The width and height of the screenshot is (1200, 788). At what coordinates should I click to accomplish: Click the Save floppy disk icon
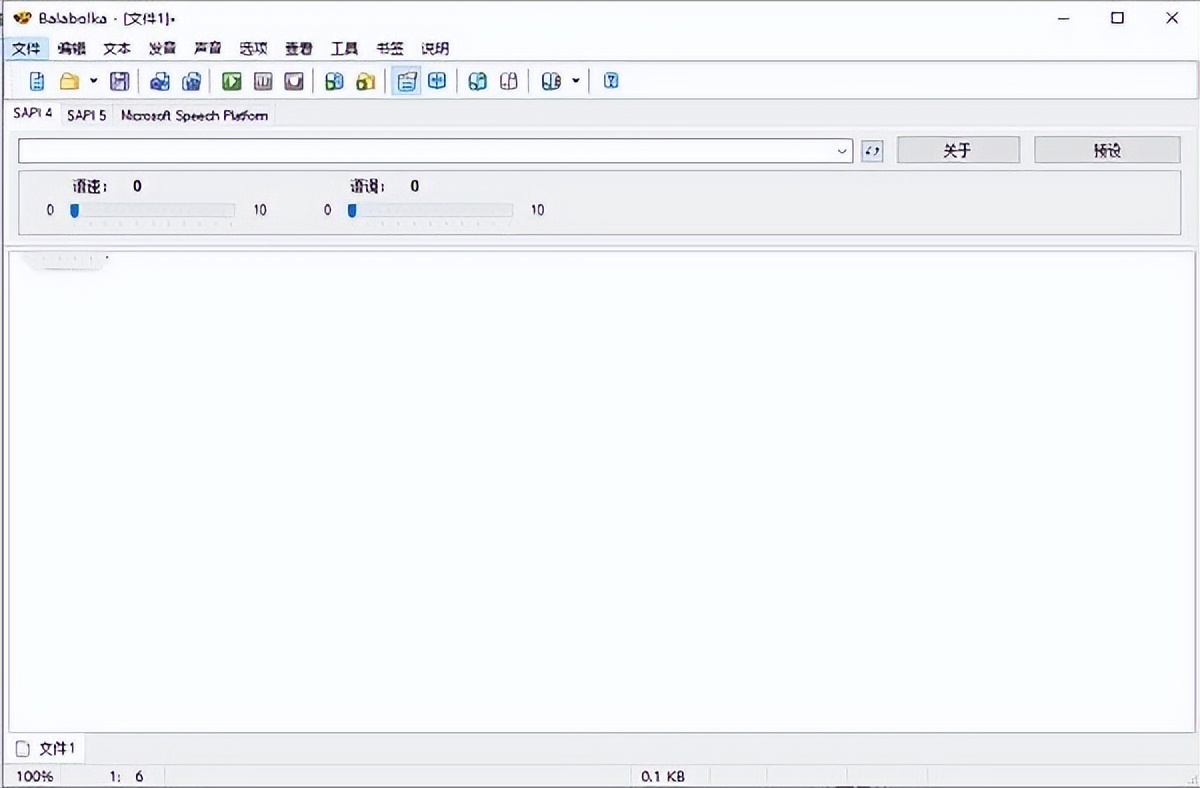click(x=119, y=81)
